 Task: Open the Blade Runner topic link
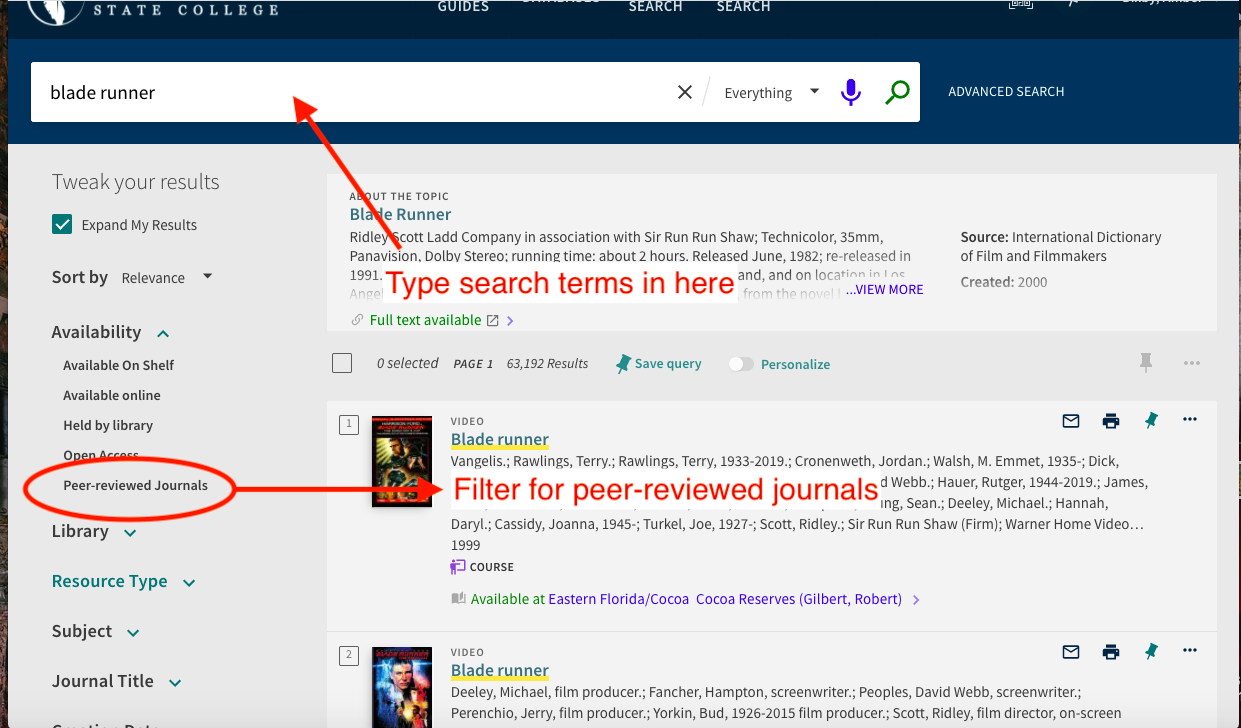(x=400, y=214)
